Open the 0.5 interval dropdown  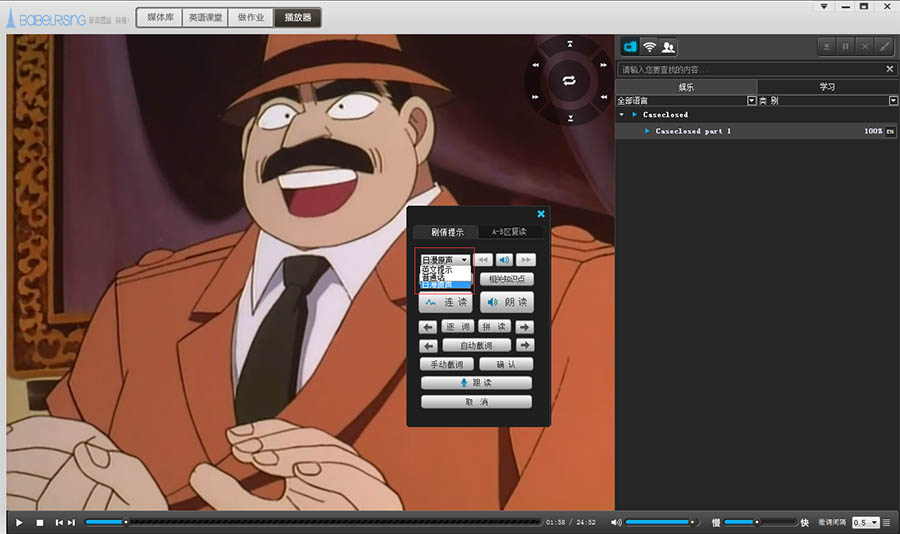point(866,523)
